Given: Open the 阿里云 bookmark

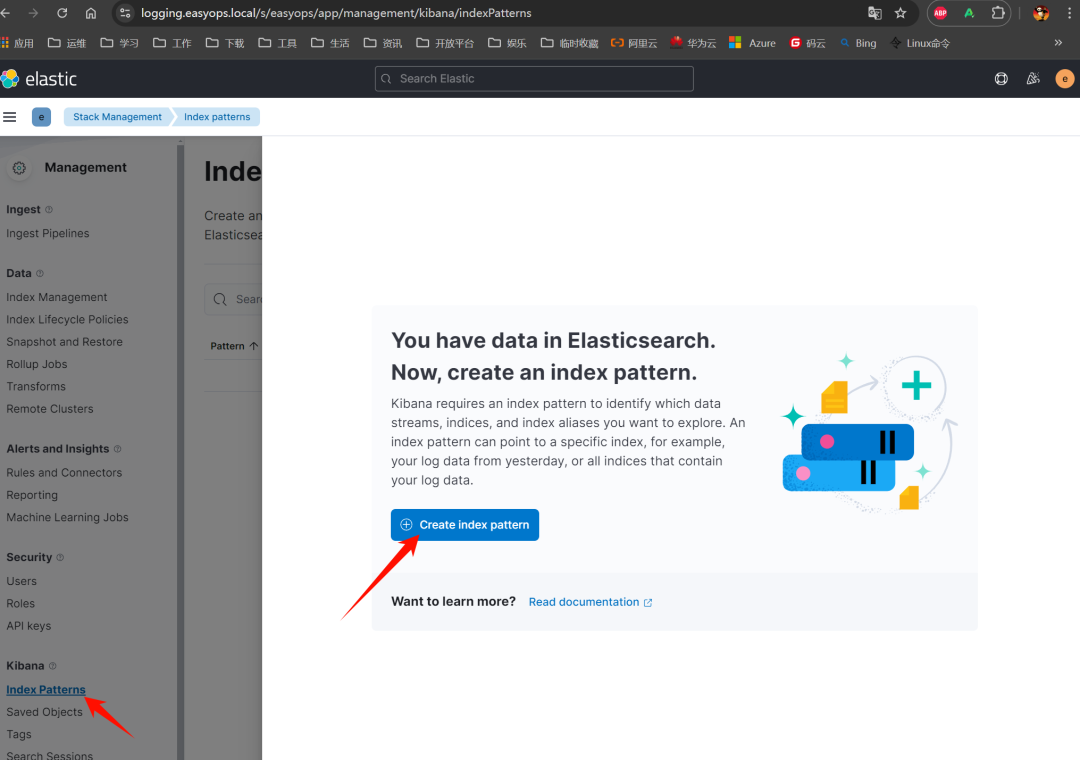Looking at the screenshot, I should [634, 43].
